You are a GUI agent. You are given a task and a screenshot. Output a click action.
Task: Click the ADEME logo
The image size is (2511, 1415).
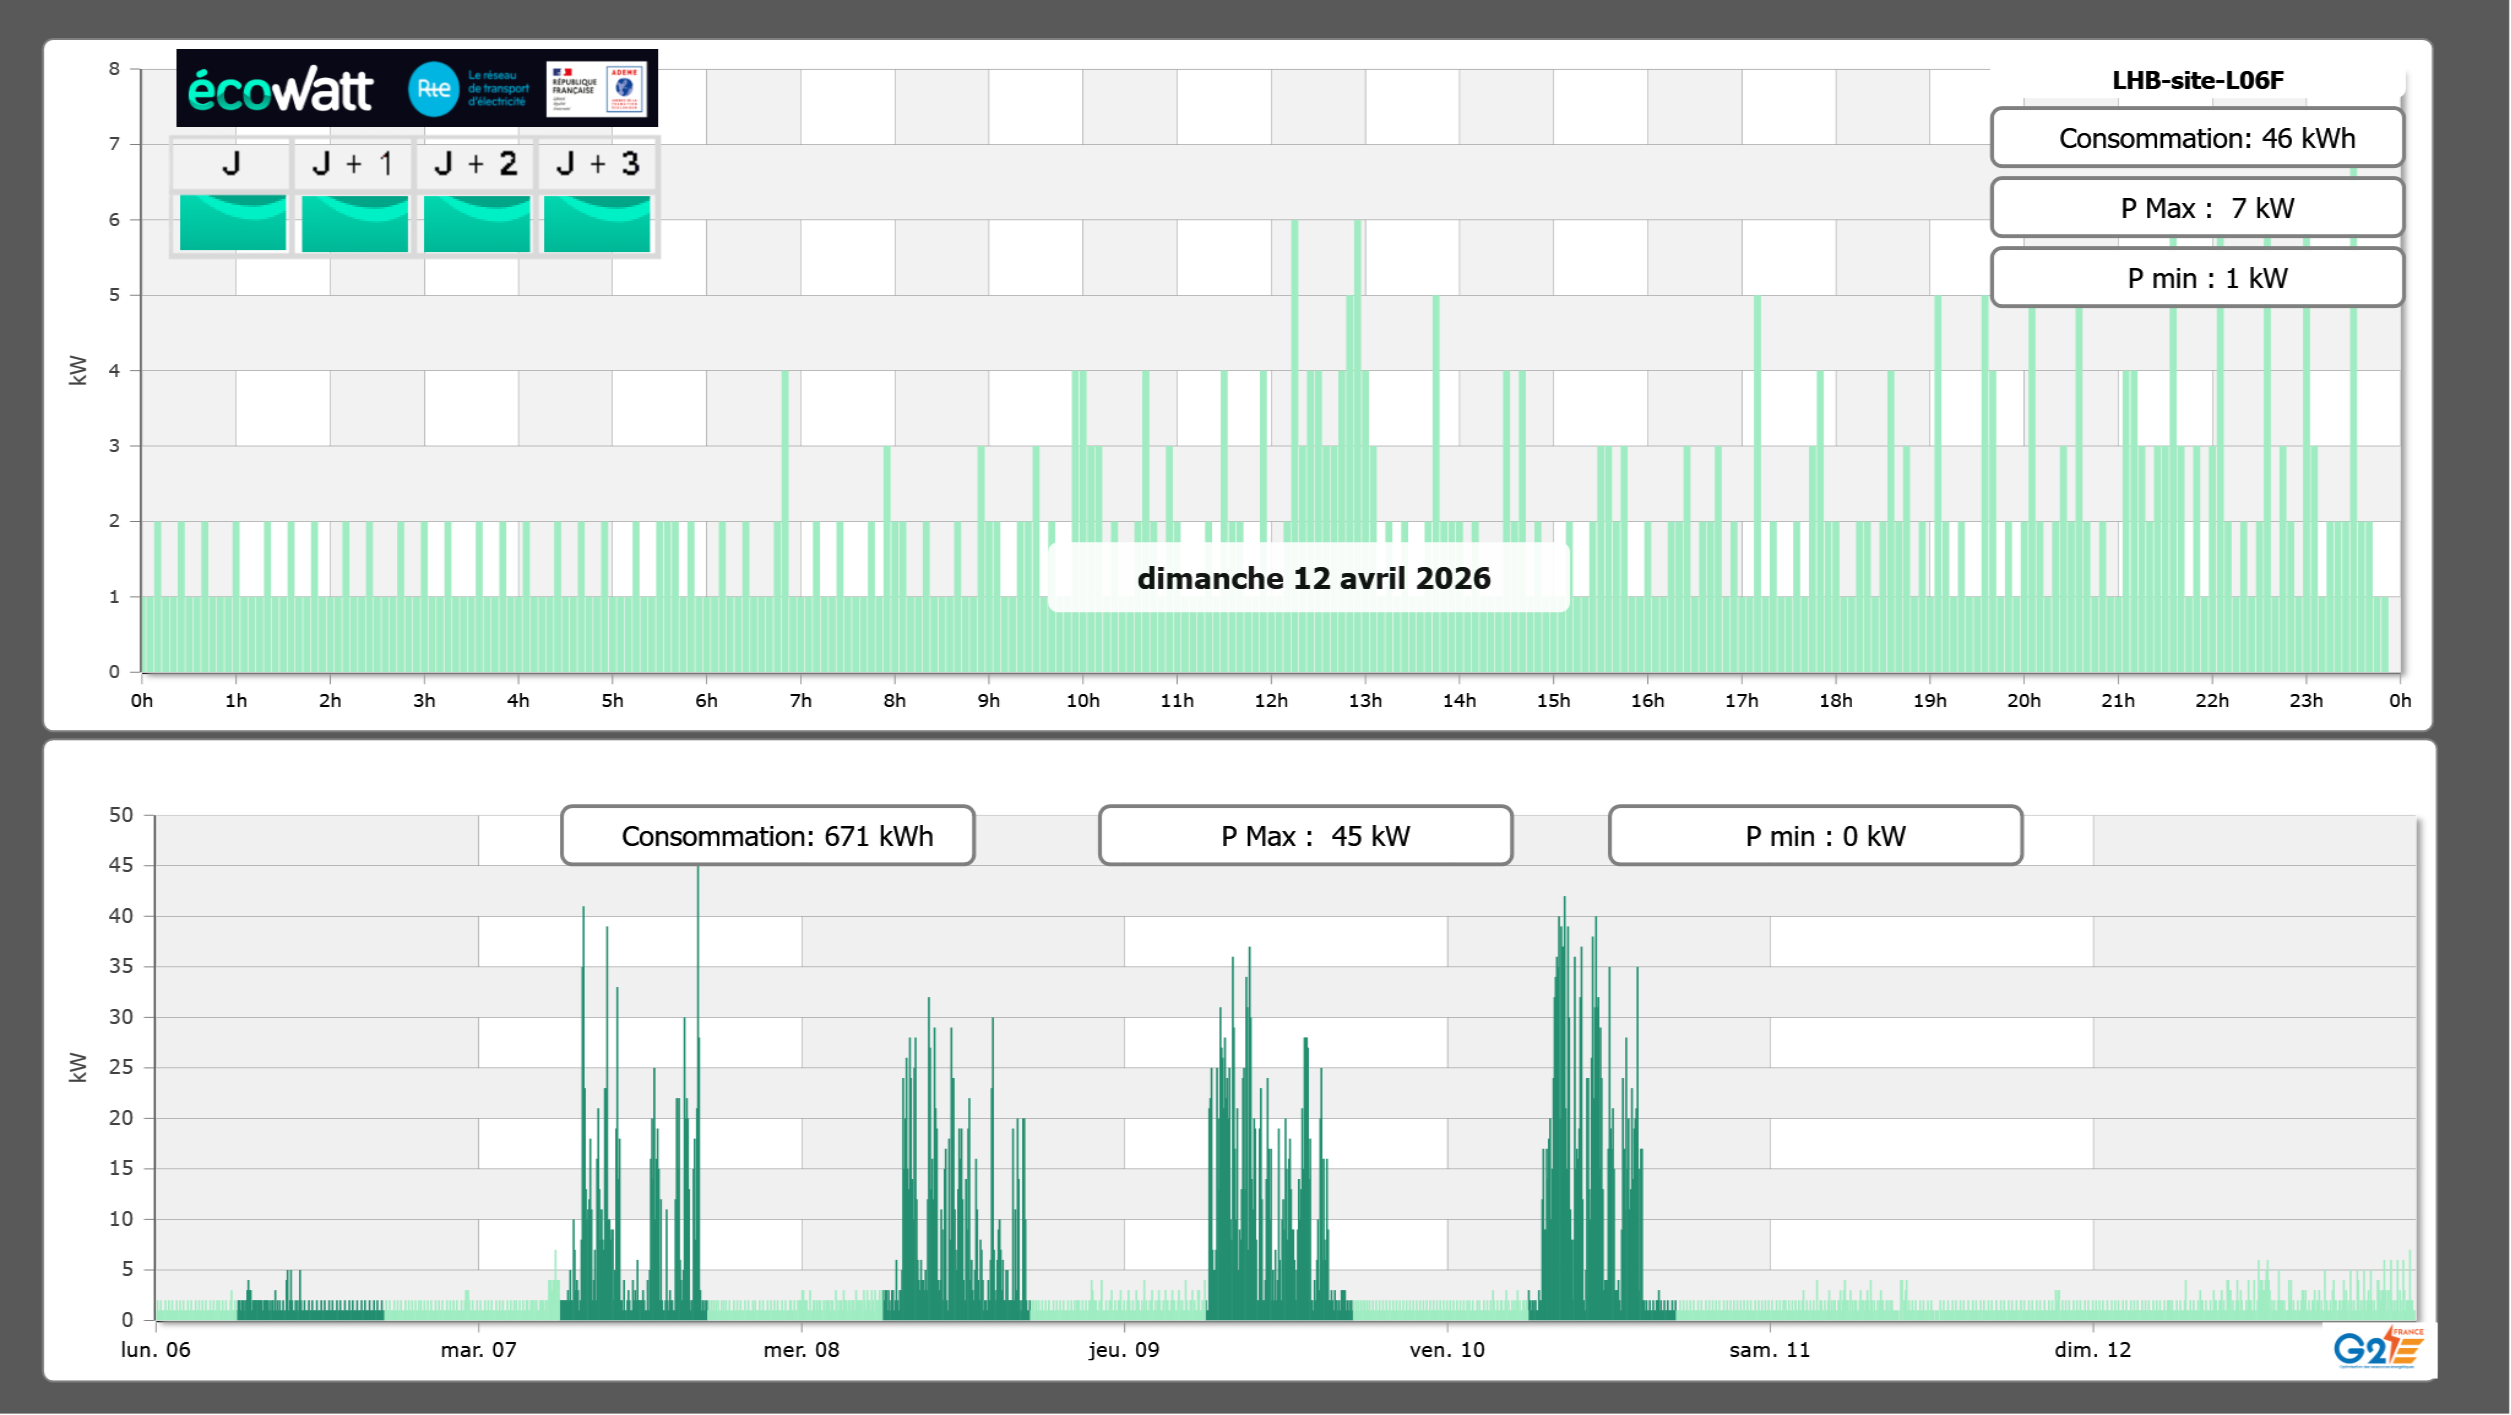(625, 89)
